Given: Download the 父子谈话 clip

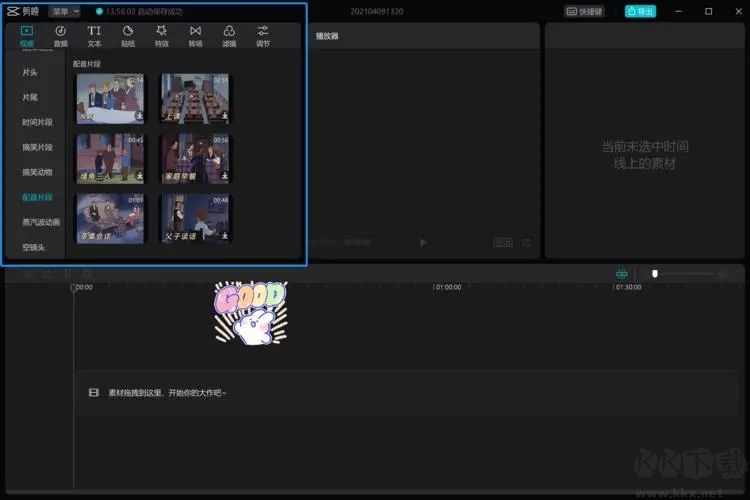Looking at the screenshot, I should tap(224, 235).
